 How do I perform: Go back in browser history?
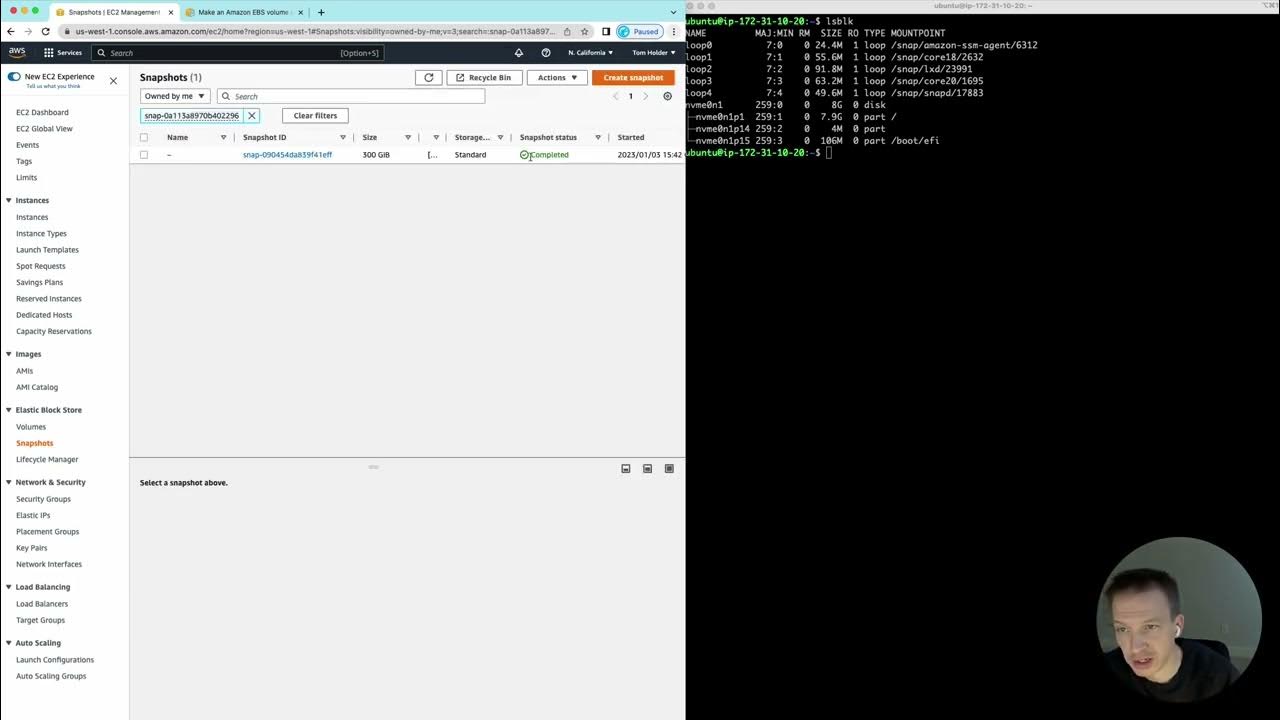pos(10,31)
